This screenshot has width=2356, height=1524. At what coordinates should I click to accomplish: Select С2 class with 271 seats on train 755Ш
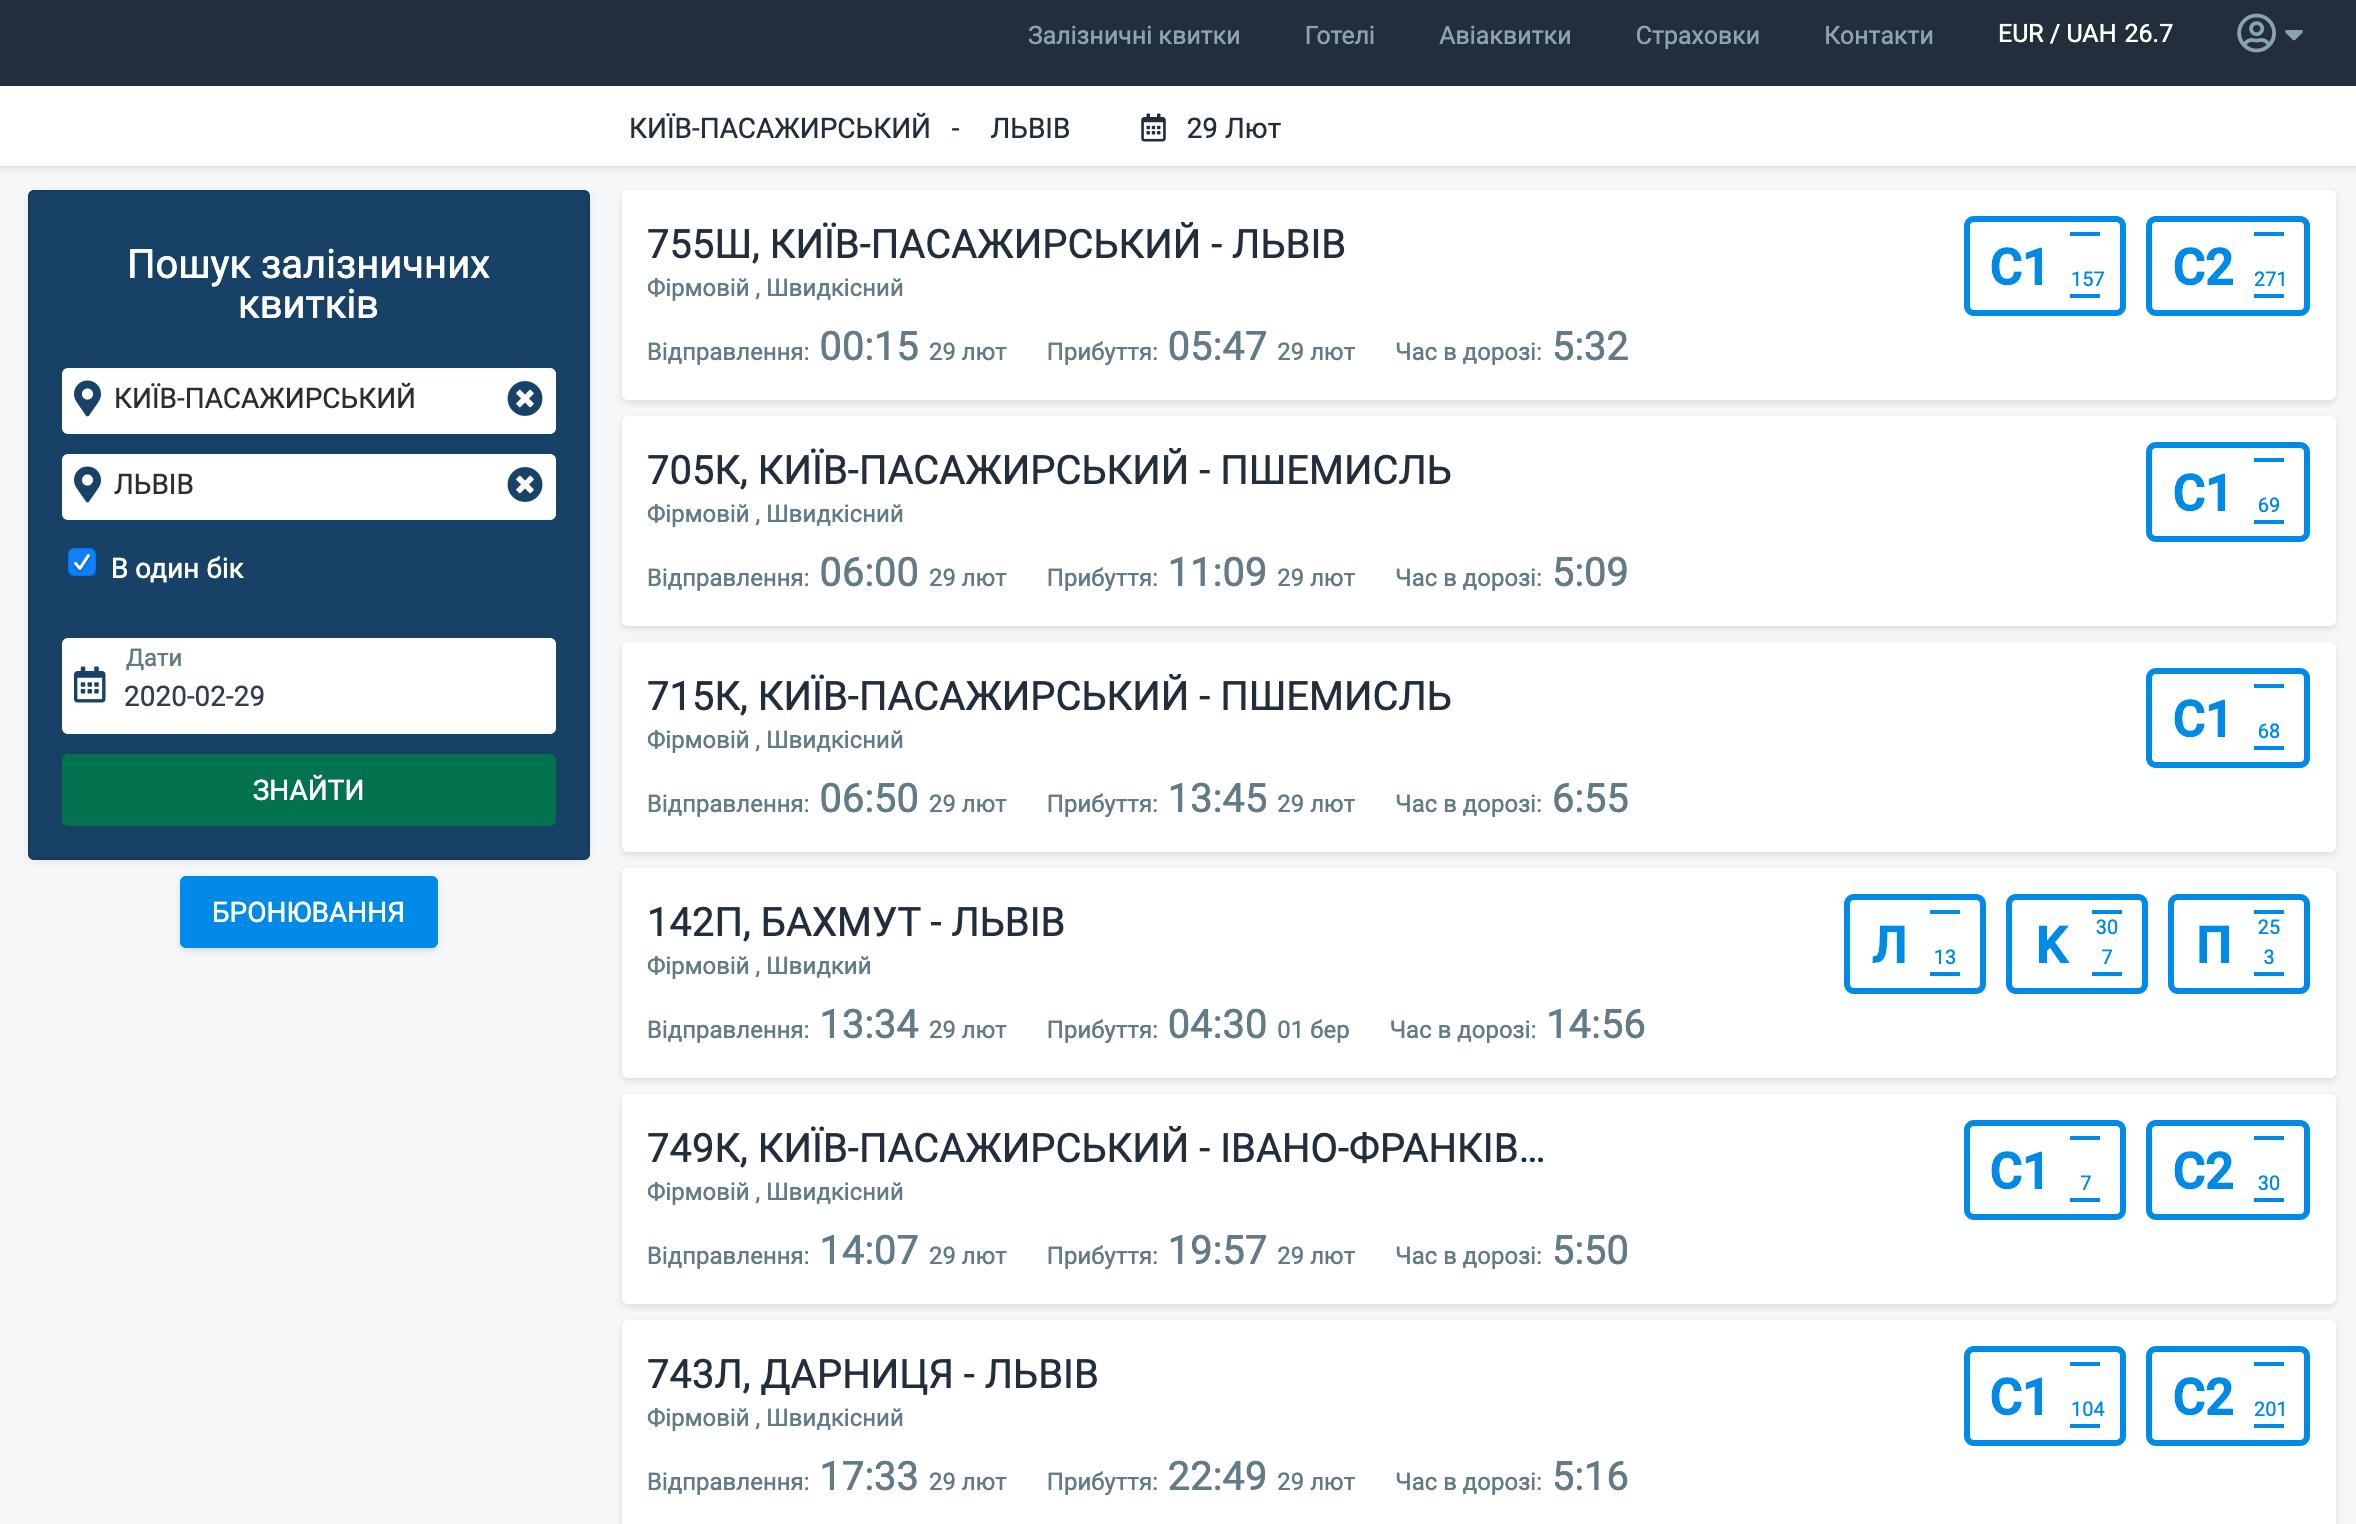pyautogui.click(x=2228, y=266)
